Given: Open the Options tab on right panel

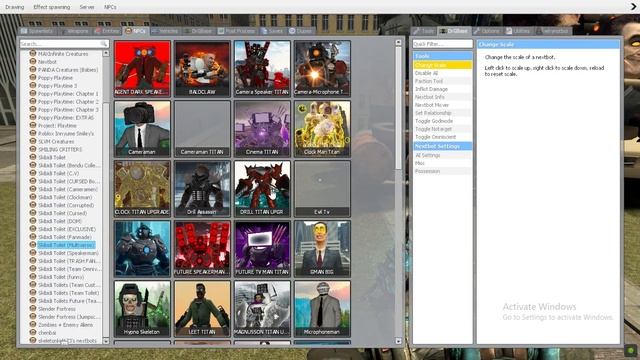Looking at the screenshot, I should [487, 31].
